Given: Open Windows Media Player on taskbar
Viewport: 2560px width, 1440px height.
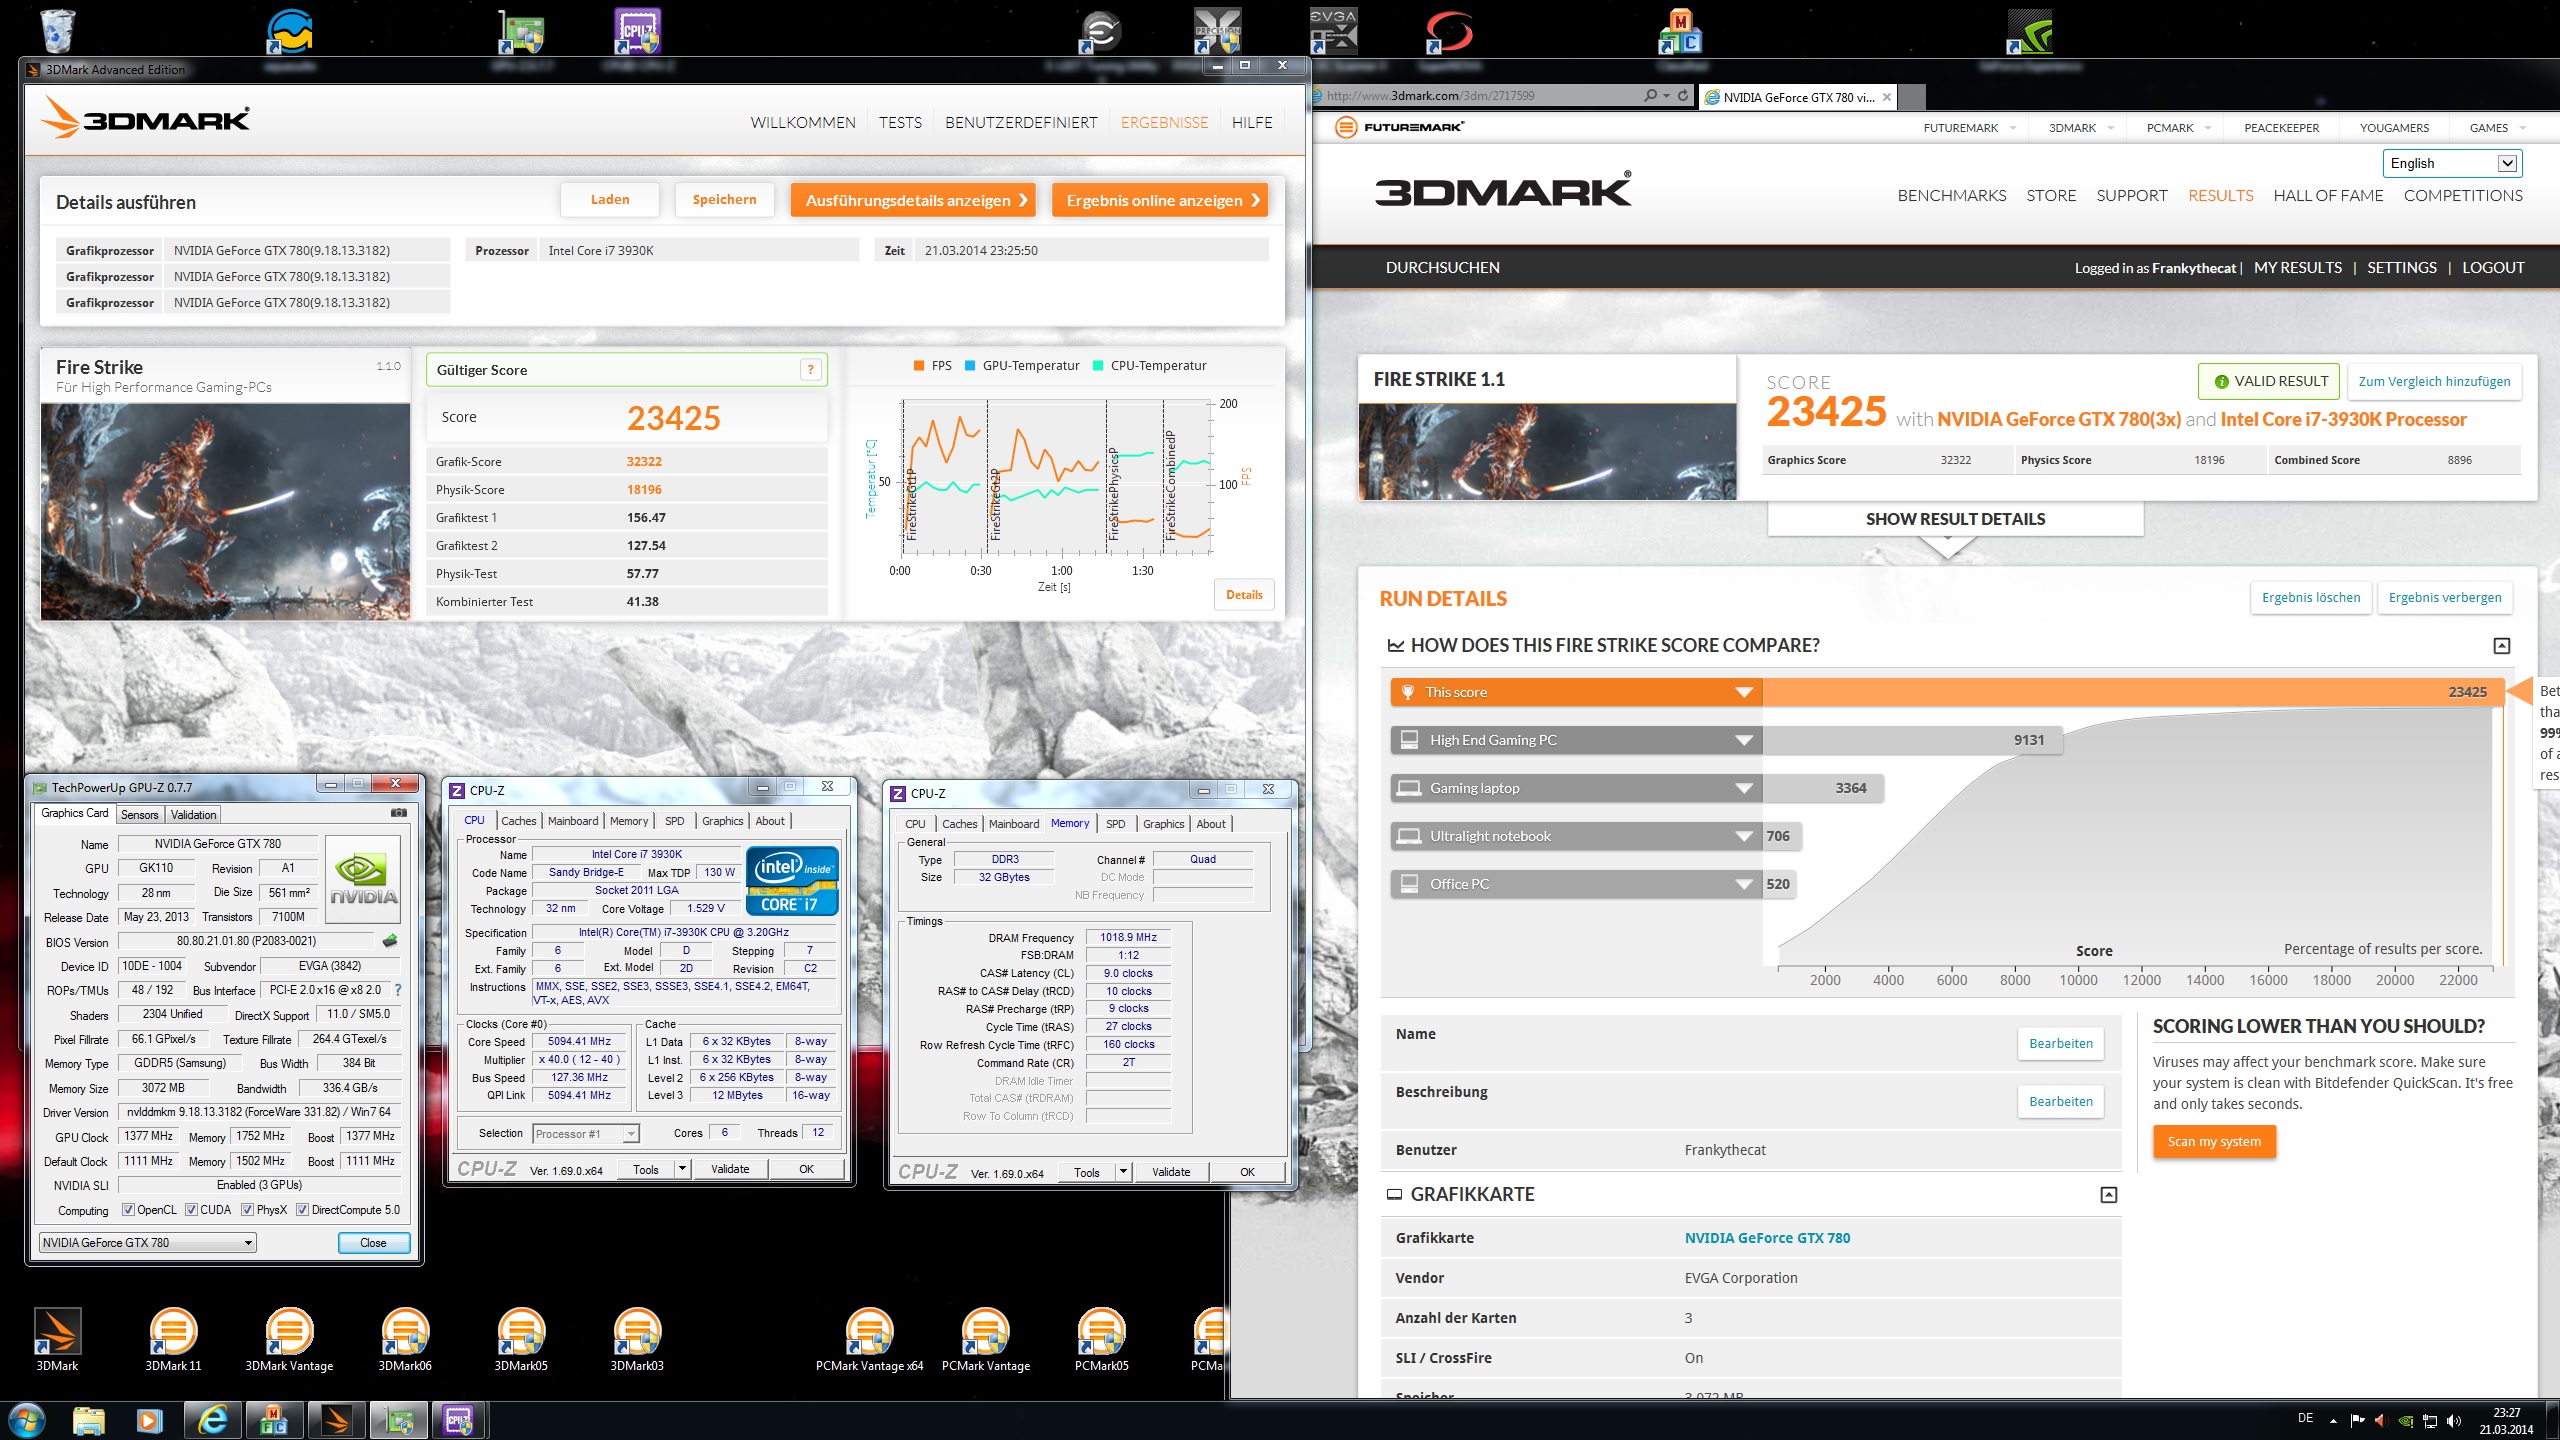Looking at the screenshot, I should (150, 1420).
